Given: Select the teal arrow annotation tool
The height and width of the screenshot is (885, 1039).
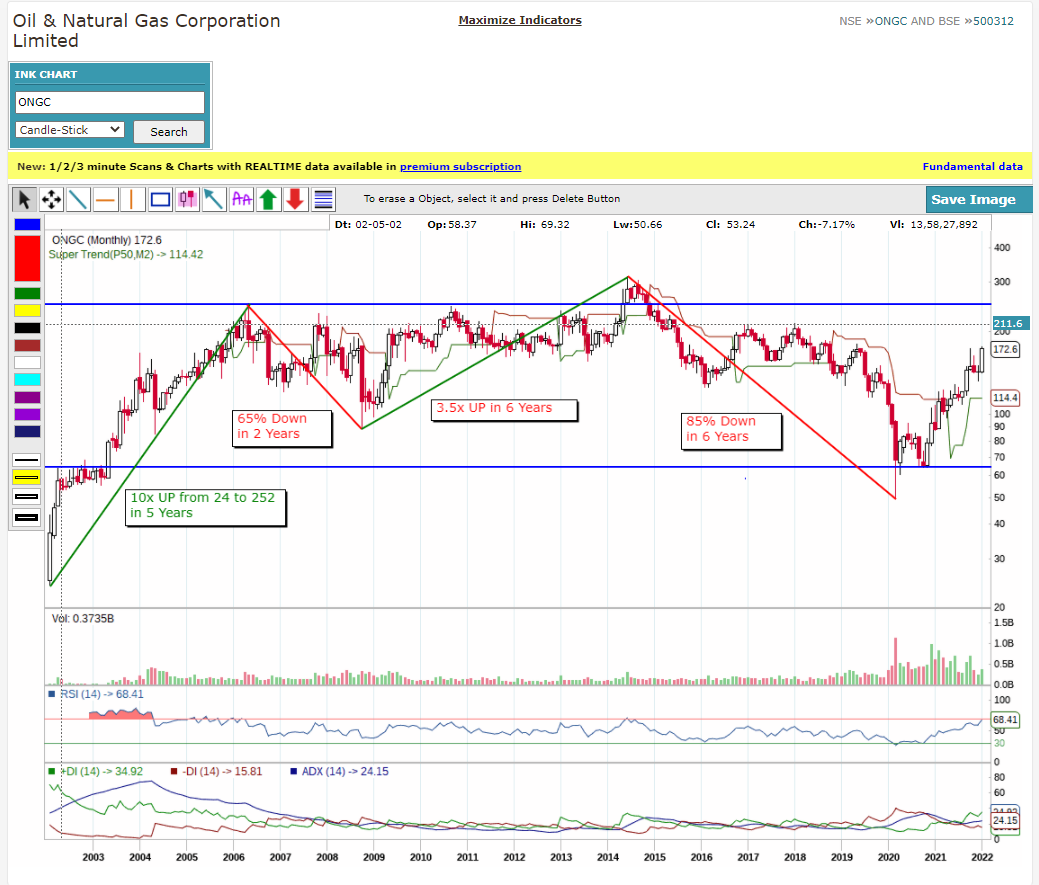Looking at the screenshot, I should pyautogui.click(x=215, y=199).
